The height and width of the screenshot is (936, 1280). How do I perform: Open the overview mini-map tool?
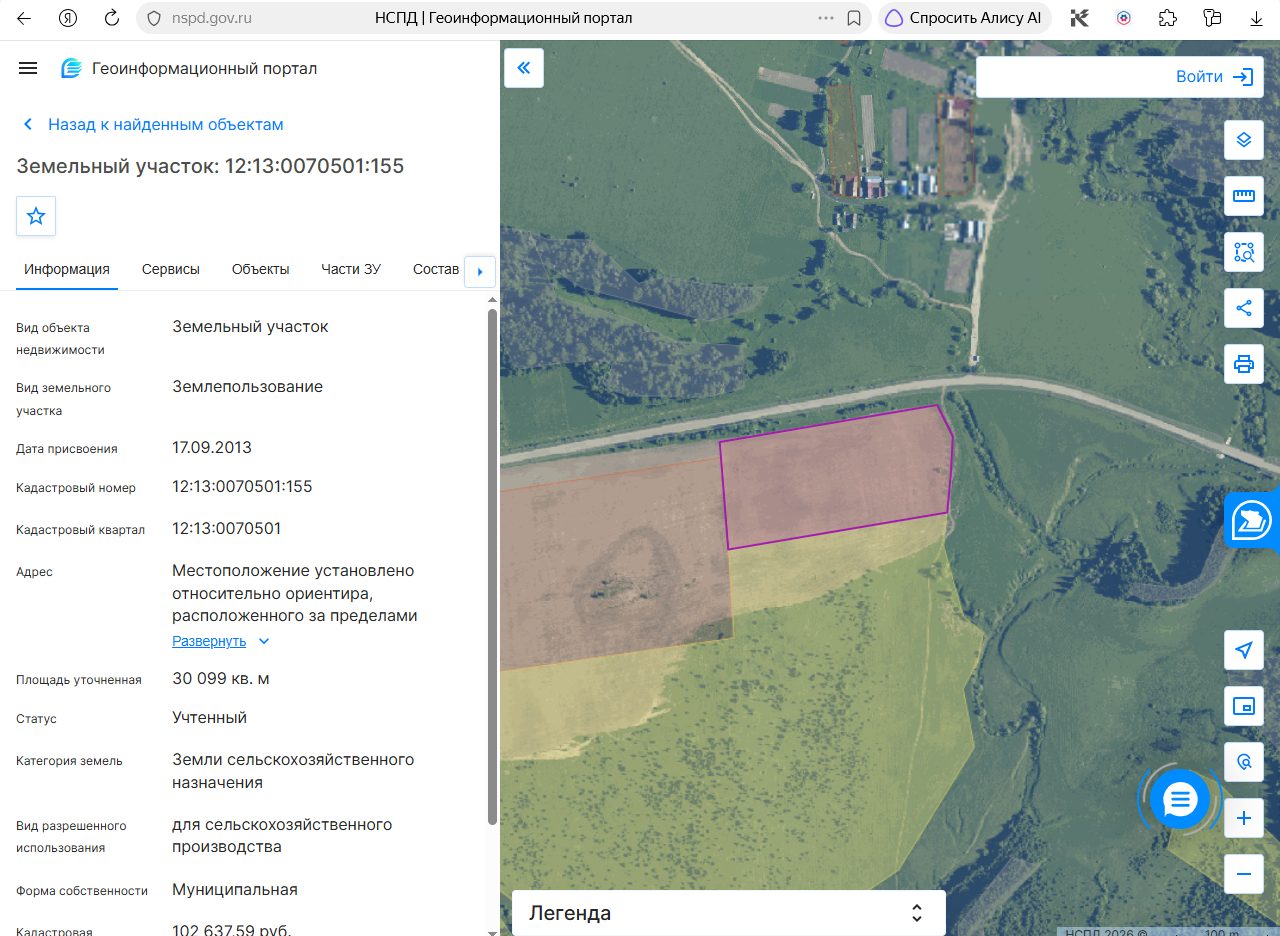click(1244, 706)
